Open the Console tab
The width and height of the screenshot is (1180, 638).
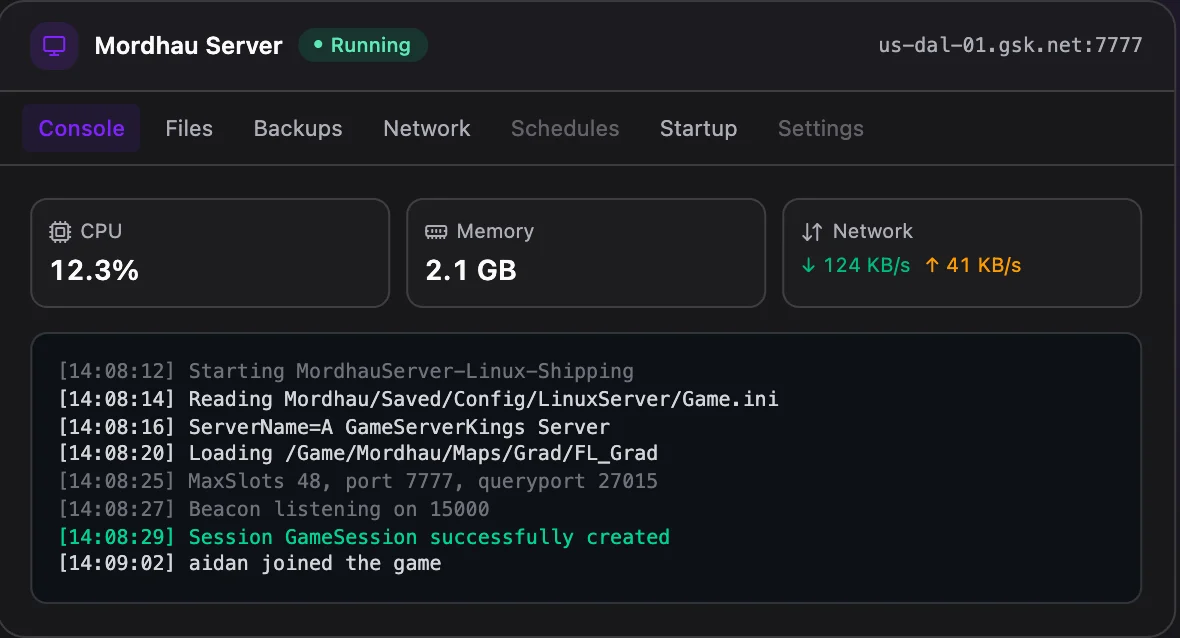coord(81,129)
